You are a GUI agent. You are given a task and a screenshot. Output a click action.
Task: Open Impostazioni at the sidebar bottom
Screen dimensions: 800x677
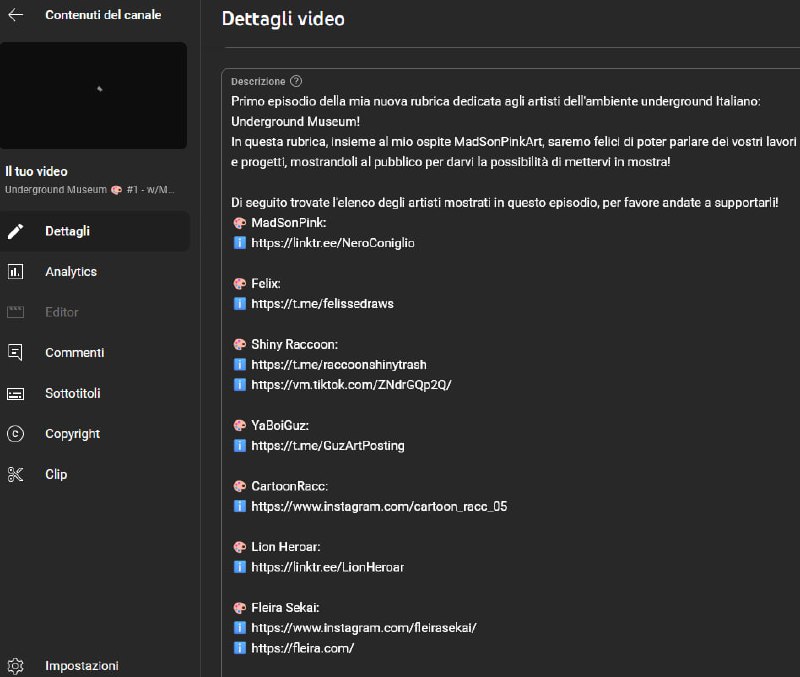(x=82, y=666)
